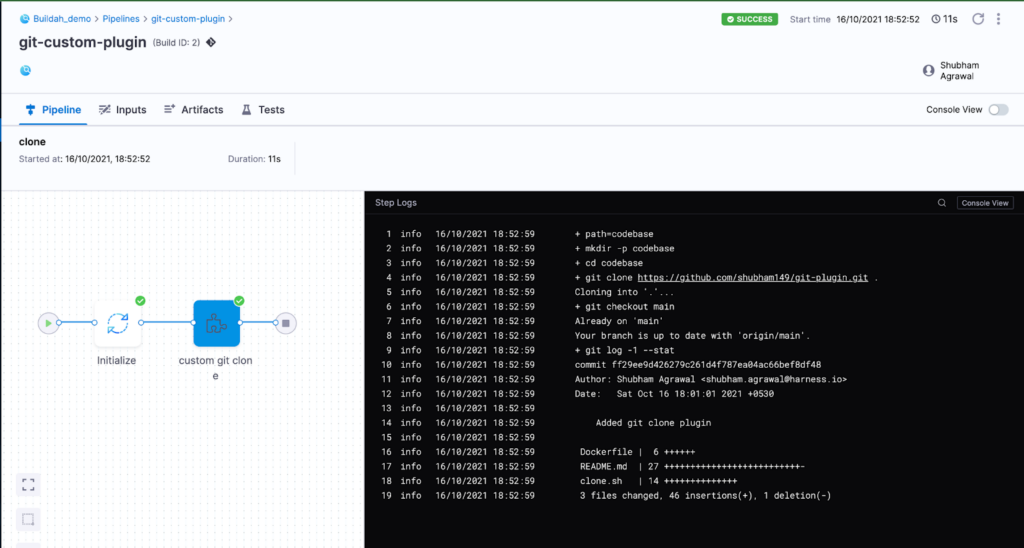Image resolution: width=1024 pixels, height=548 pixels.
Task: Fit the pipeline graph to screen
Action: (x=28, y=485)
